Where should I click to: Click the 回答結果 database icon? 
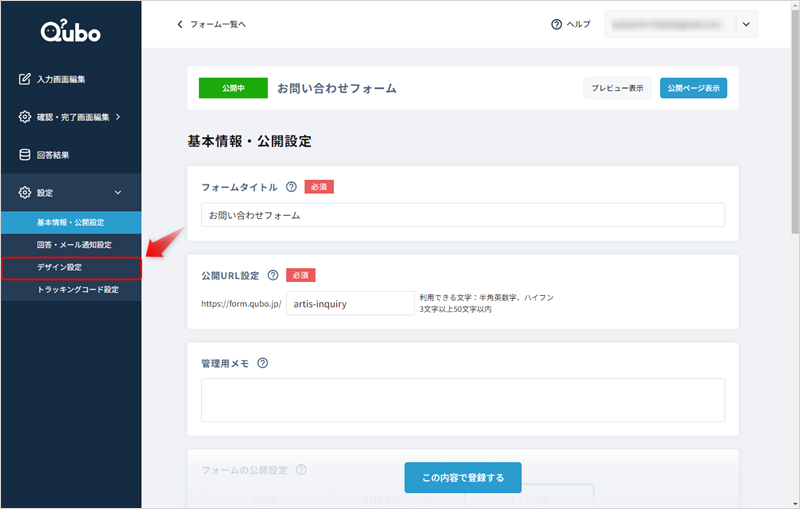tap(26, 155)
